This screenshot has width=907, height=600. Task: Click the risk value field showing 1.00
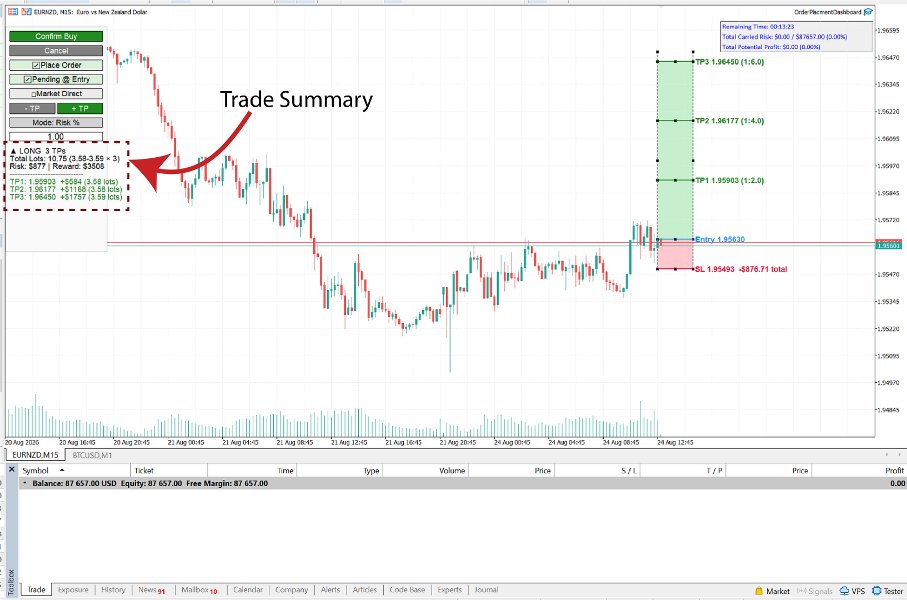click(56, 137)
